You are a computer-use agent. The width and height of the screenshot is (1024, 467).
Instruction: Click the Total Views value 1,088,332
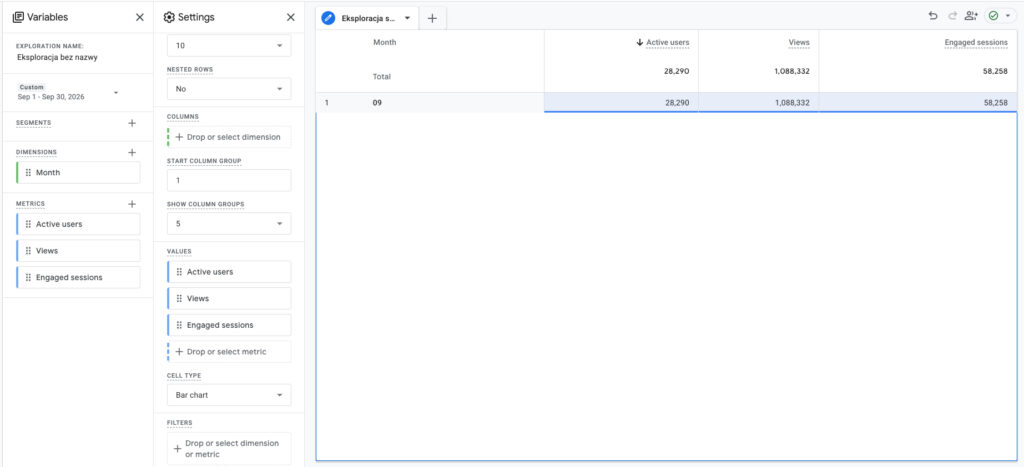790,71
